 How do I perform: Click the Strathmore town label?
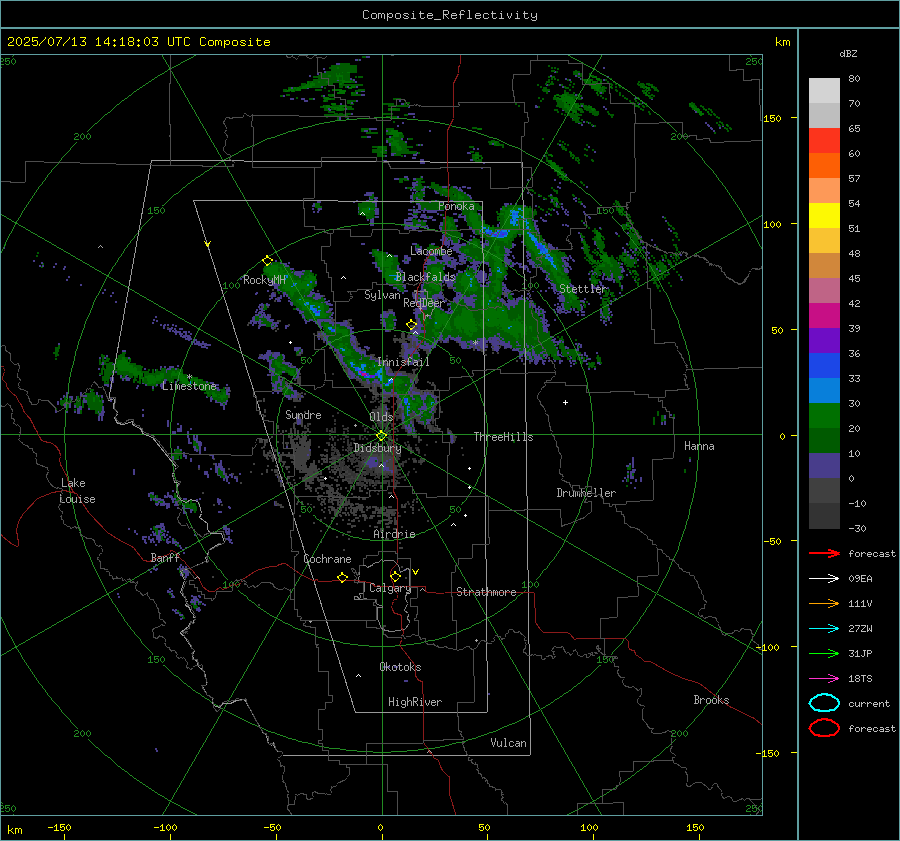pyautogui.click(x=486, y=592)
